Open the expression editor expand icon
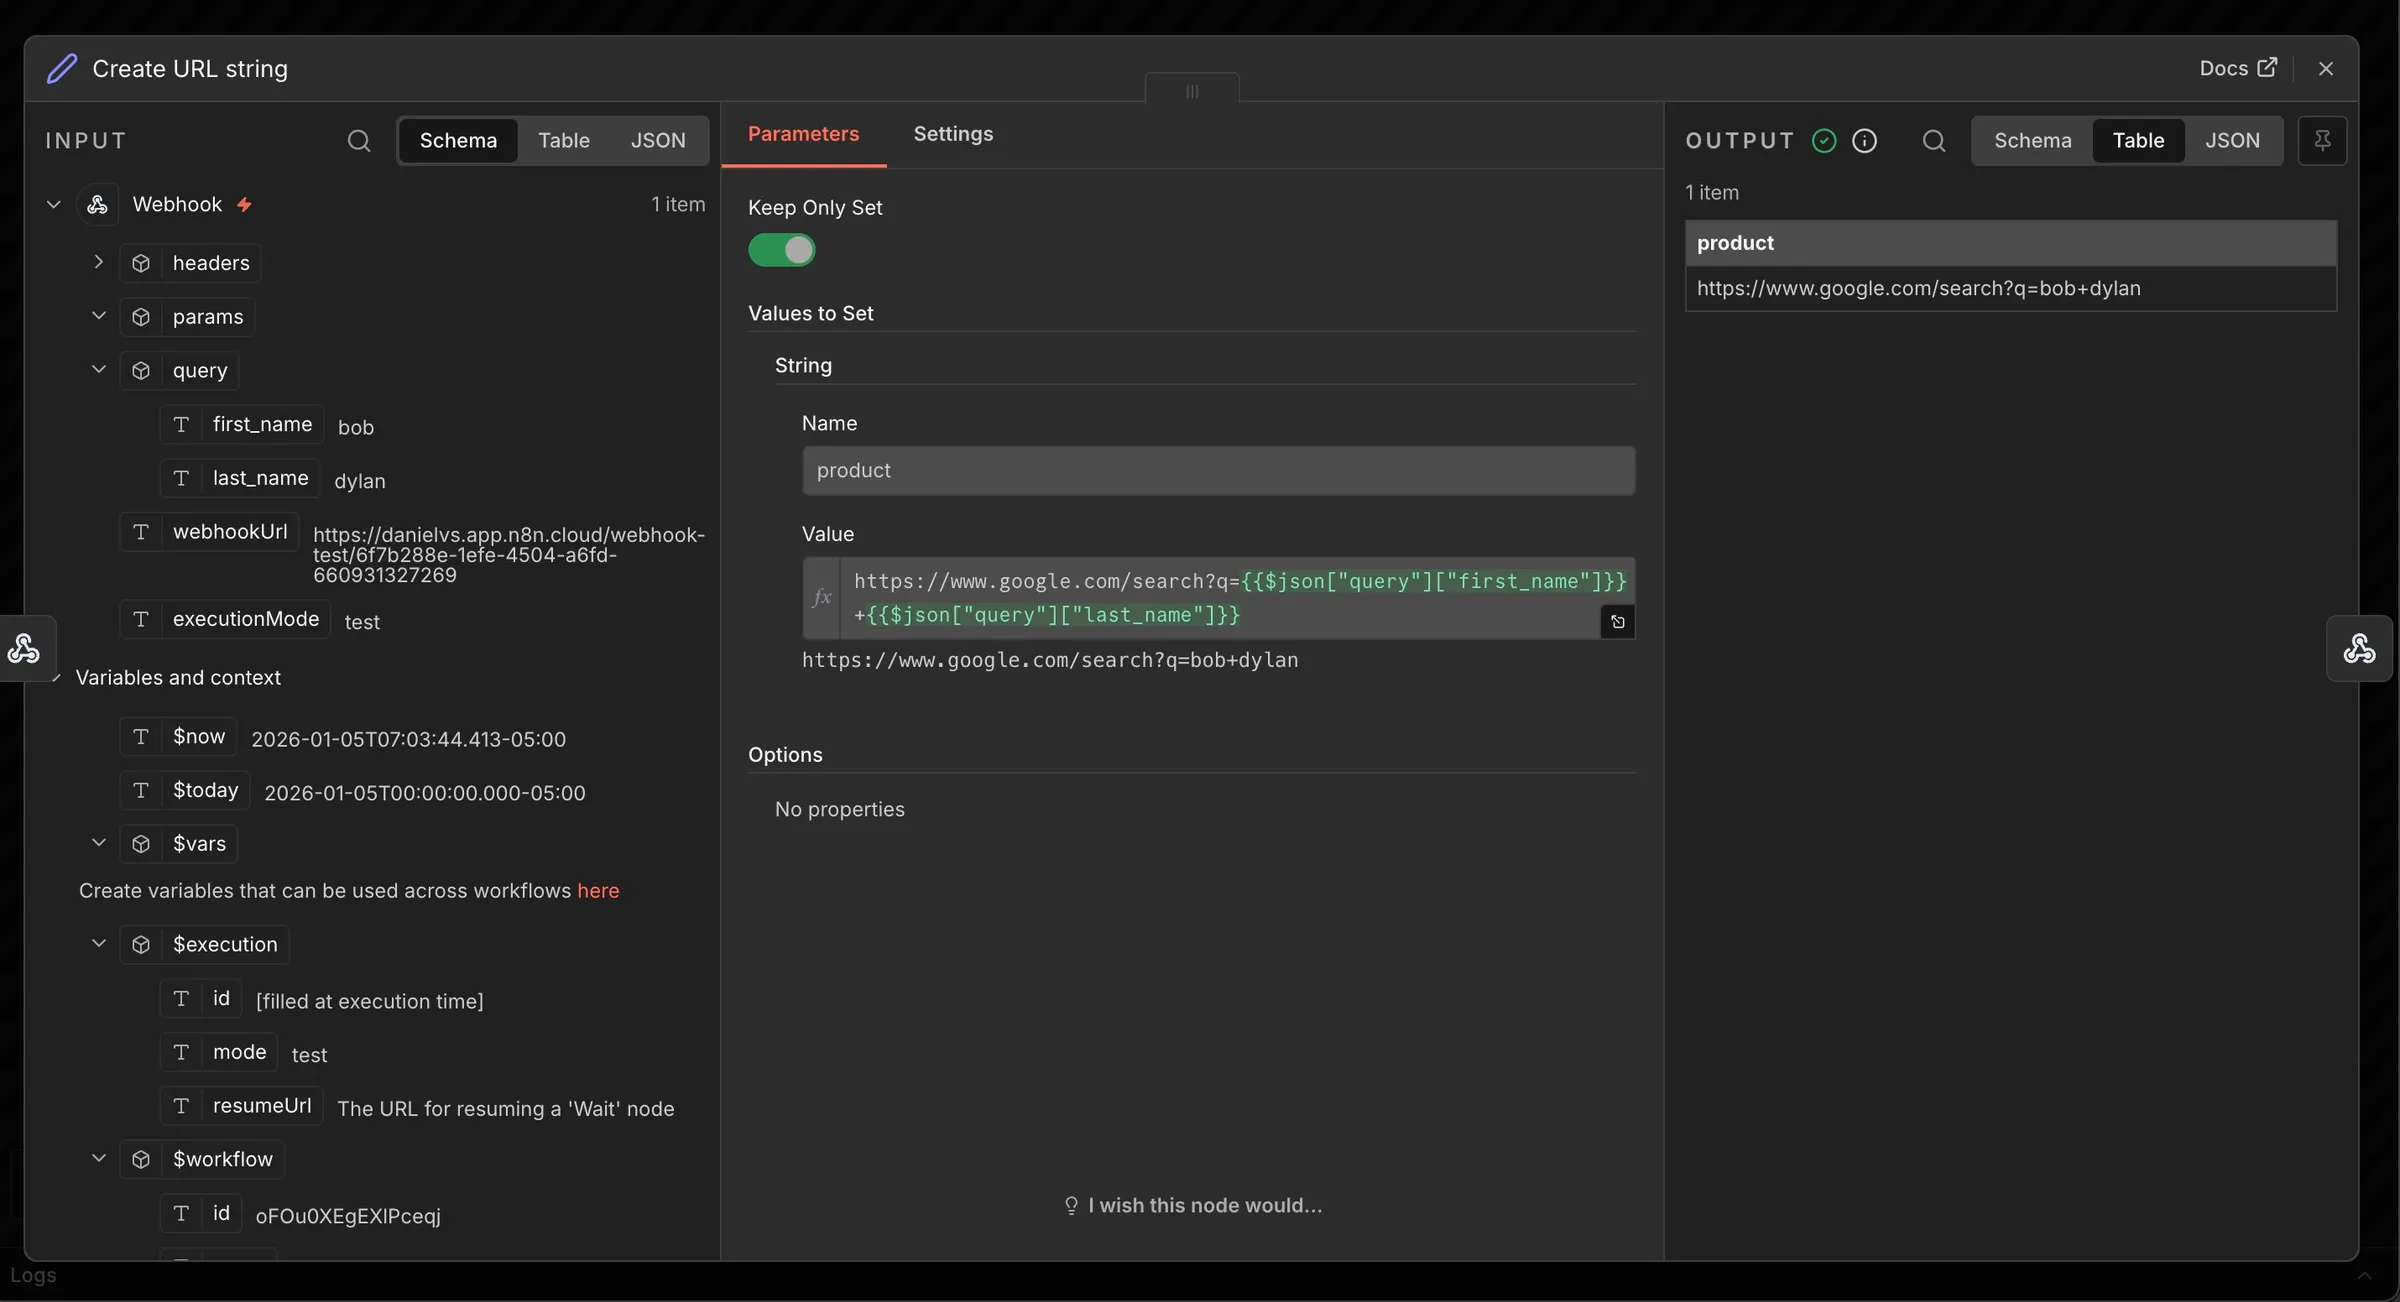The width and height of the screenshot is (2400, 1302). click(1618, 622)
